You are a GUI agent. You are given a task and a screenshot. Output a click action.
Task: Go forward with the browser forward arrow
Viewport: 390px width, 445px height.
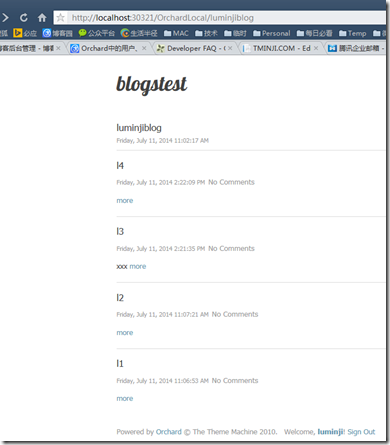[5, 17]
